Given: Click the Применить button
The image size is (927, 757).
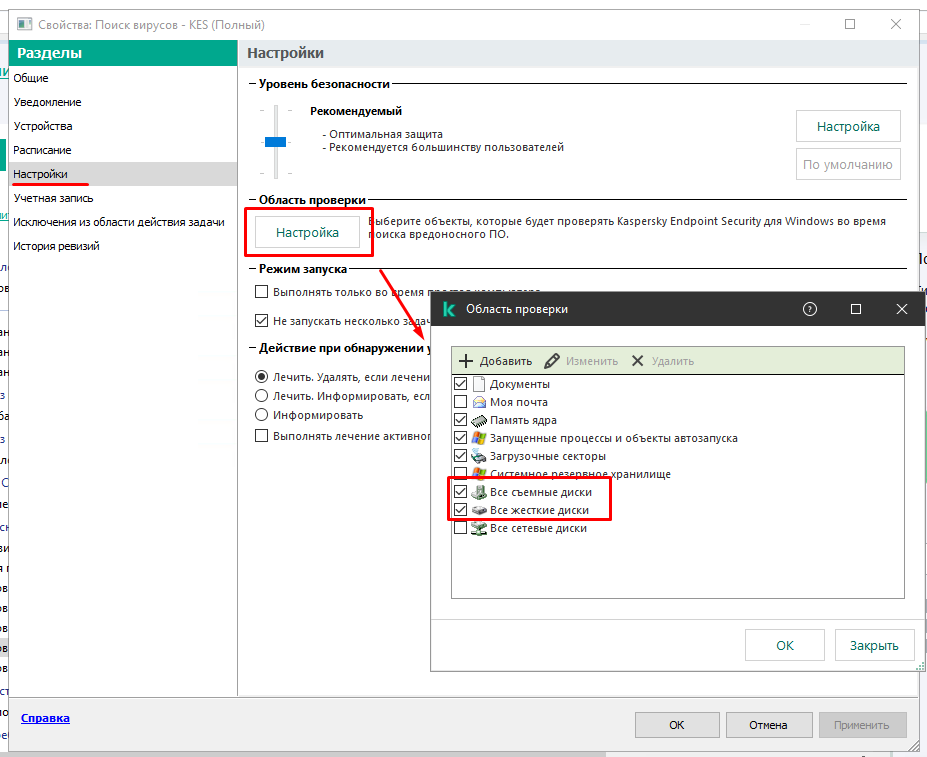Looking at the screenshot, I should [862, 725].
